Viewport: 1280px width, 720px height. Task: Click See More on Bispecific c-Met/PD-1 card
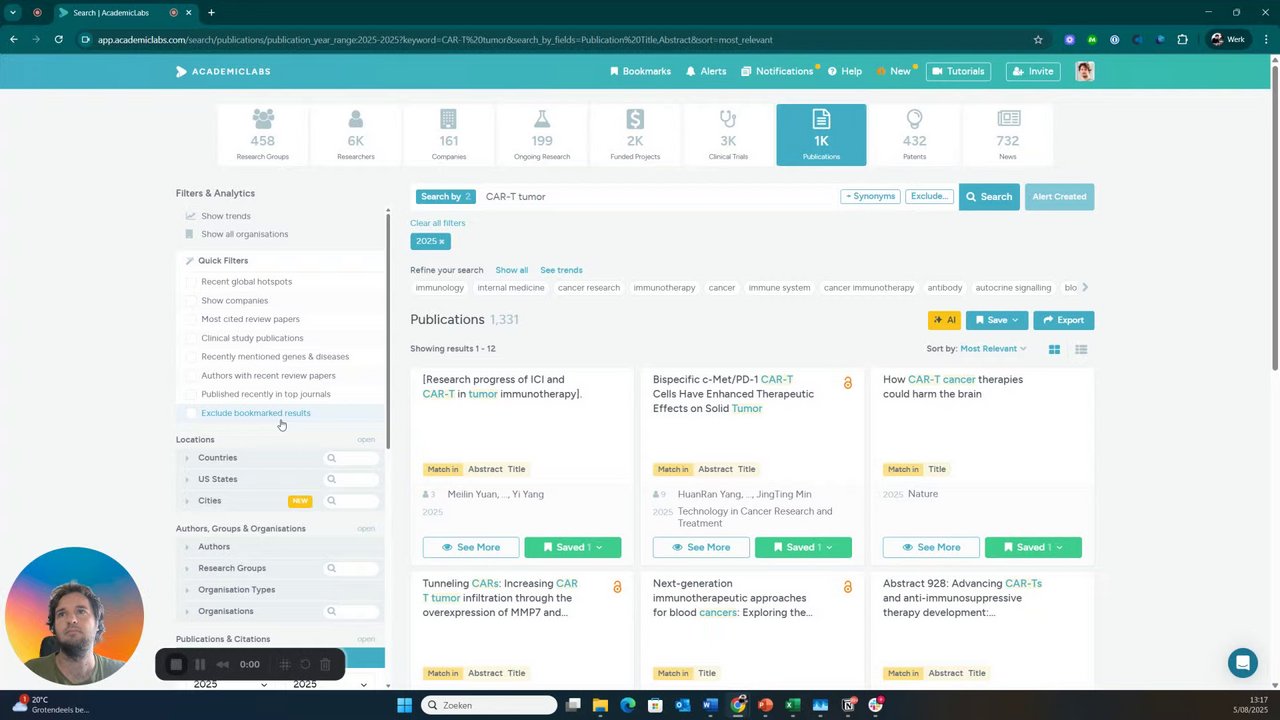pos(701,547)
